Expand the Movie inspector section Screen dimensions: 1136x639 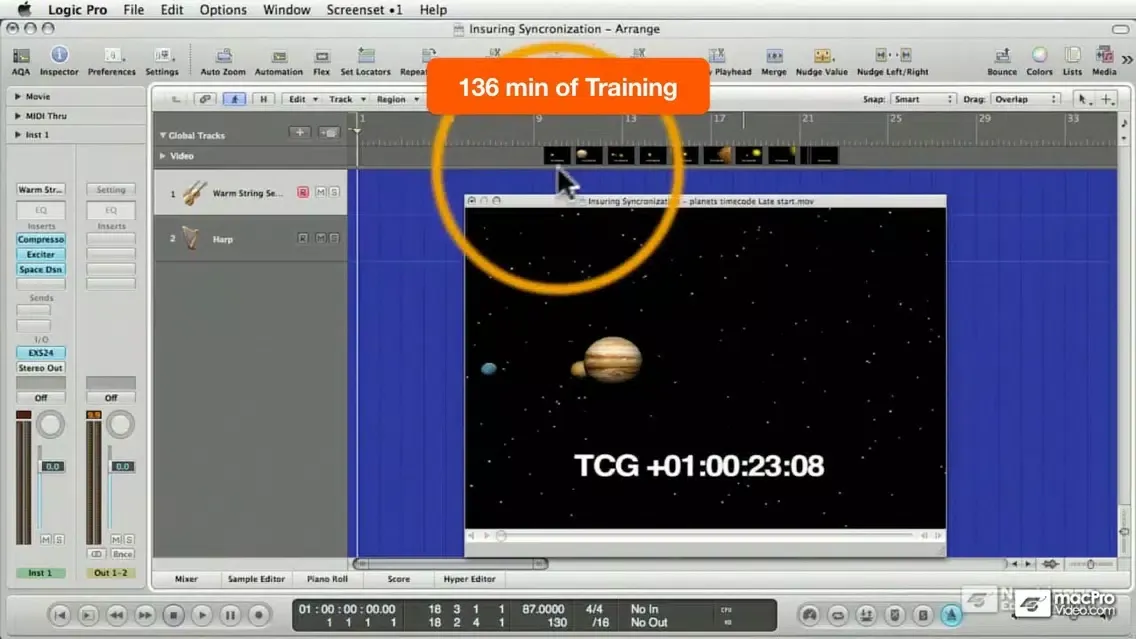click(x=18, y=96)
